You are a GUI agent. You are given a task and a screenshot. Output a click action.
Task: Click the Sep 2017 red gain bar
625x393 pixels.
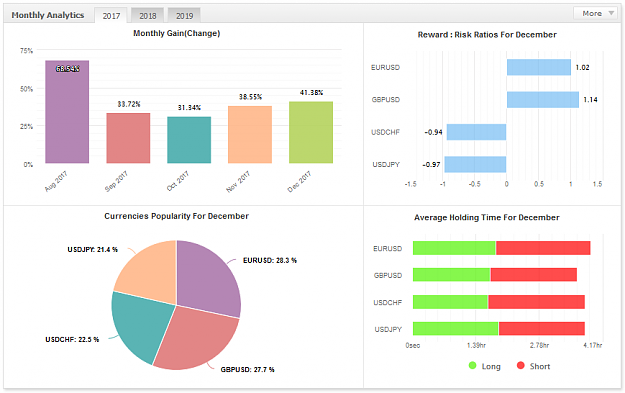pyautogui.click(x=128, y=138)
